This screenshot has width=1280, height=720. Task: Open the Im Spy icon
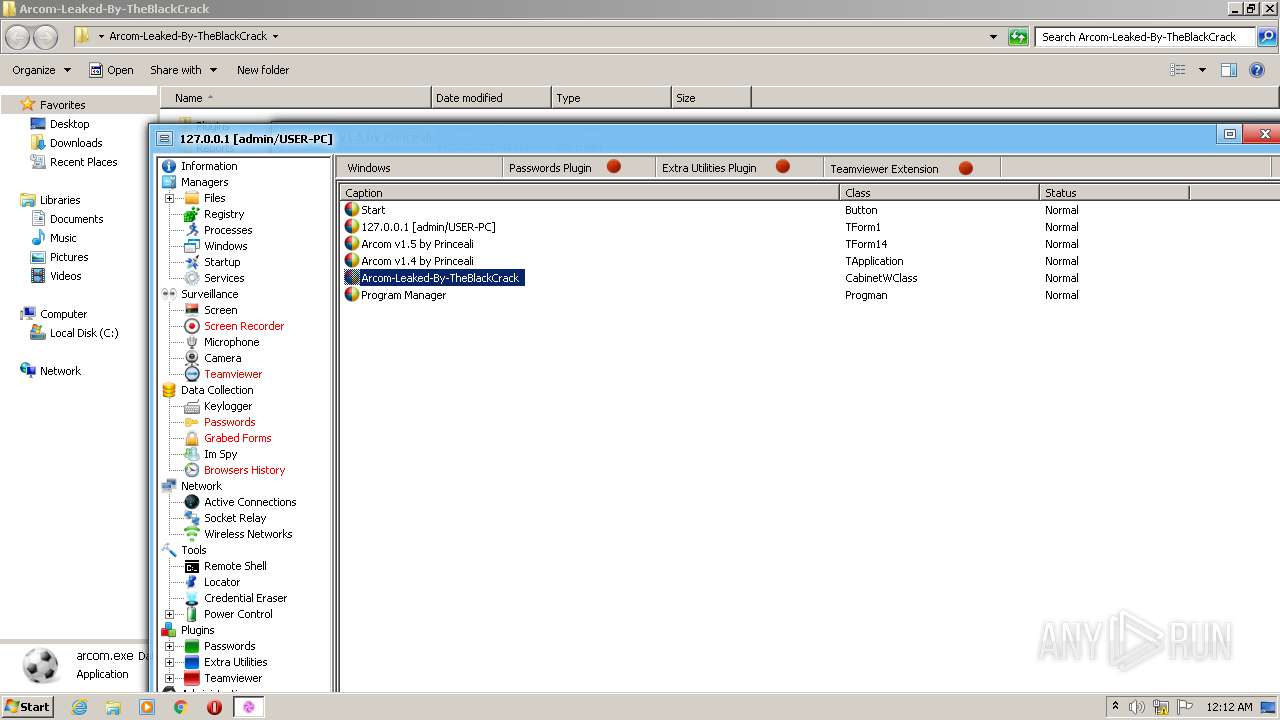pos(192,454)
